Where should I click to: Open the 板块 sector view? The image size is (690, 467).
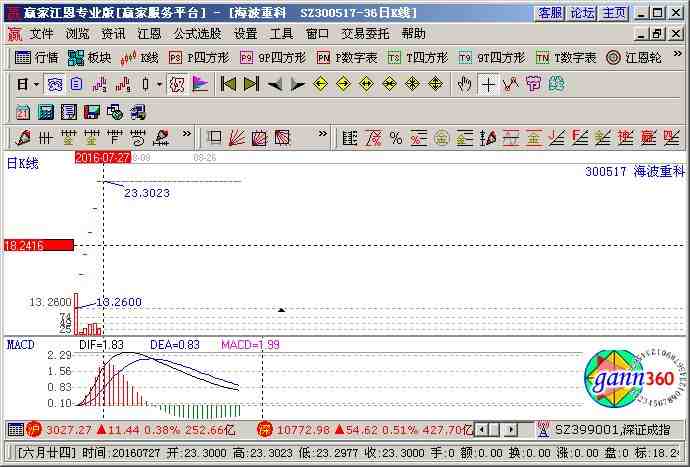(x=90, y=58)
